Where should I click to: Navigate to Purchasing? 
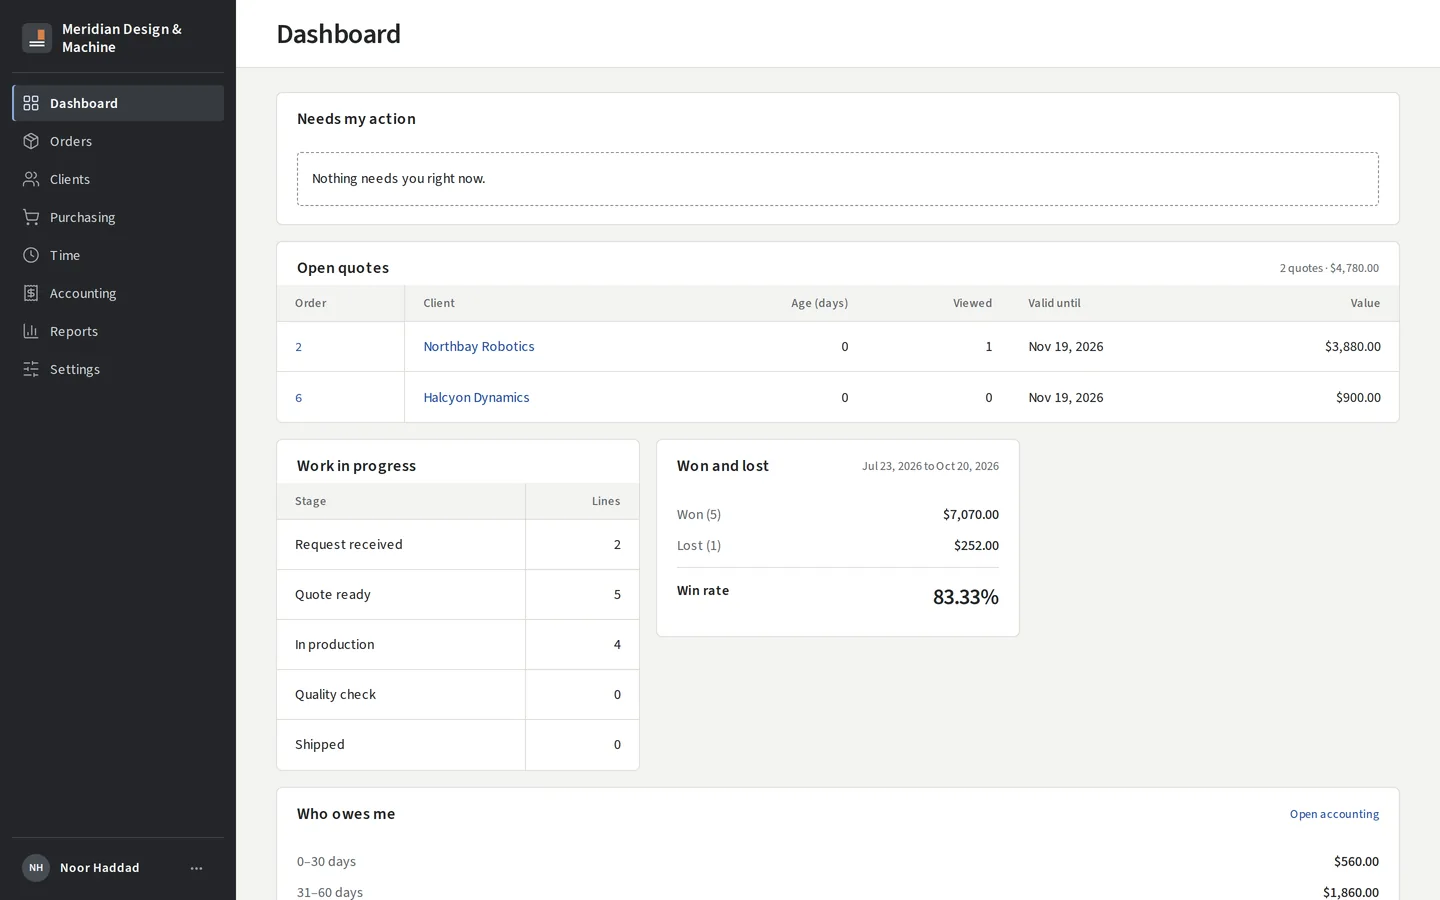(118, 217)
